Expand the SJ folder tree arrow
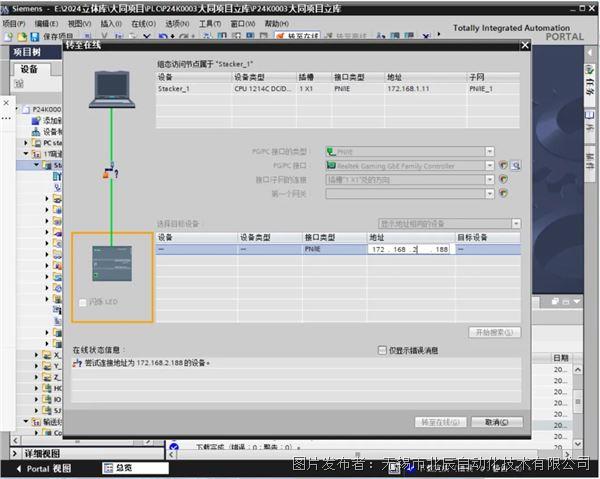 coord(36,411)
